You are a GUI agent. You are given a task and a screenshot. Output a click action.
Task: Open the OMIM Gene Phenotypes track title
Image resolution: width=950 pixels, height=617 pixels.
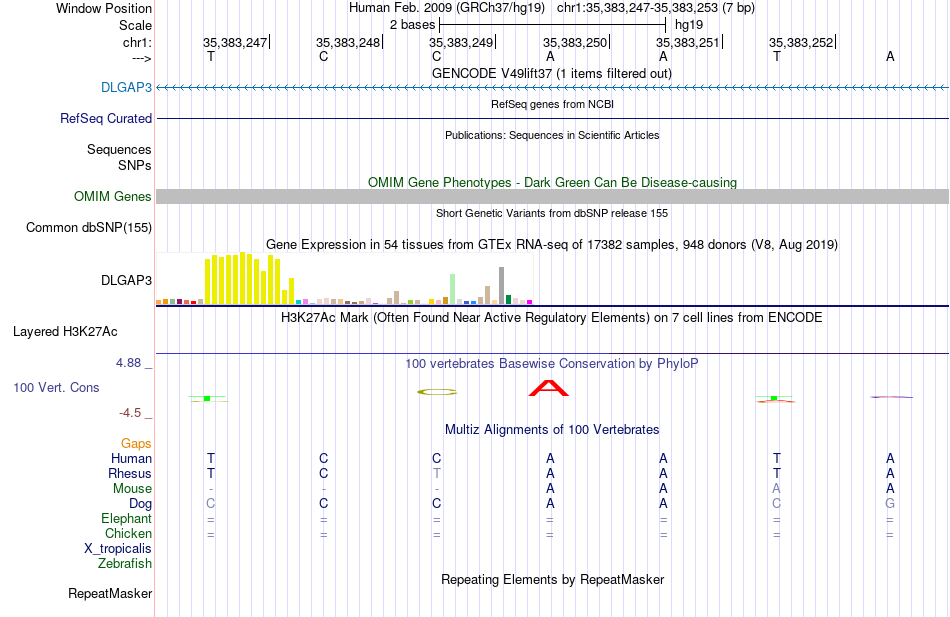pyautogui.click(x=552, y=182)
